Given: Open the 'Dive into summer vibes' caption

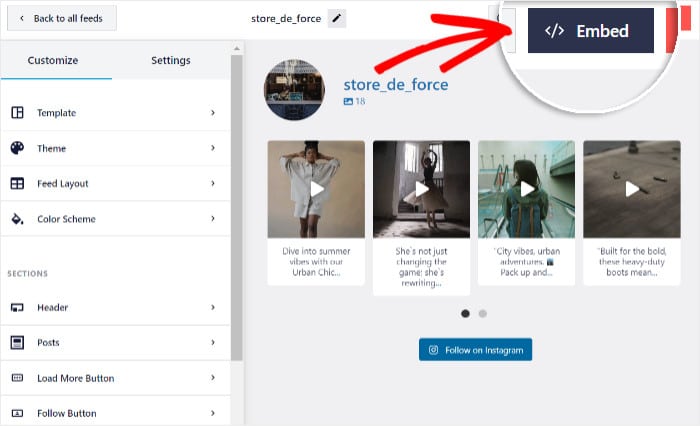Looking at the screenshot, I should [316, 262].
